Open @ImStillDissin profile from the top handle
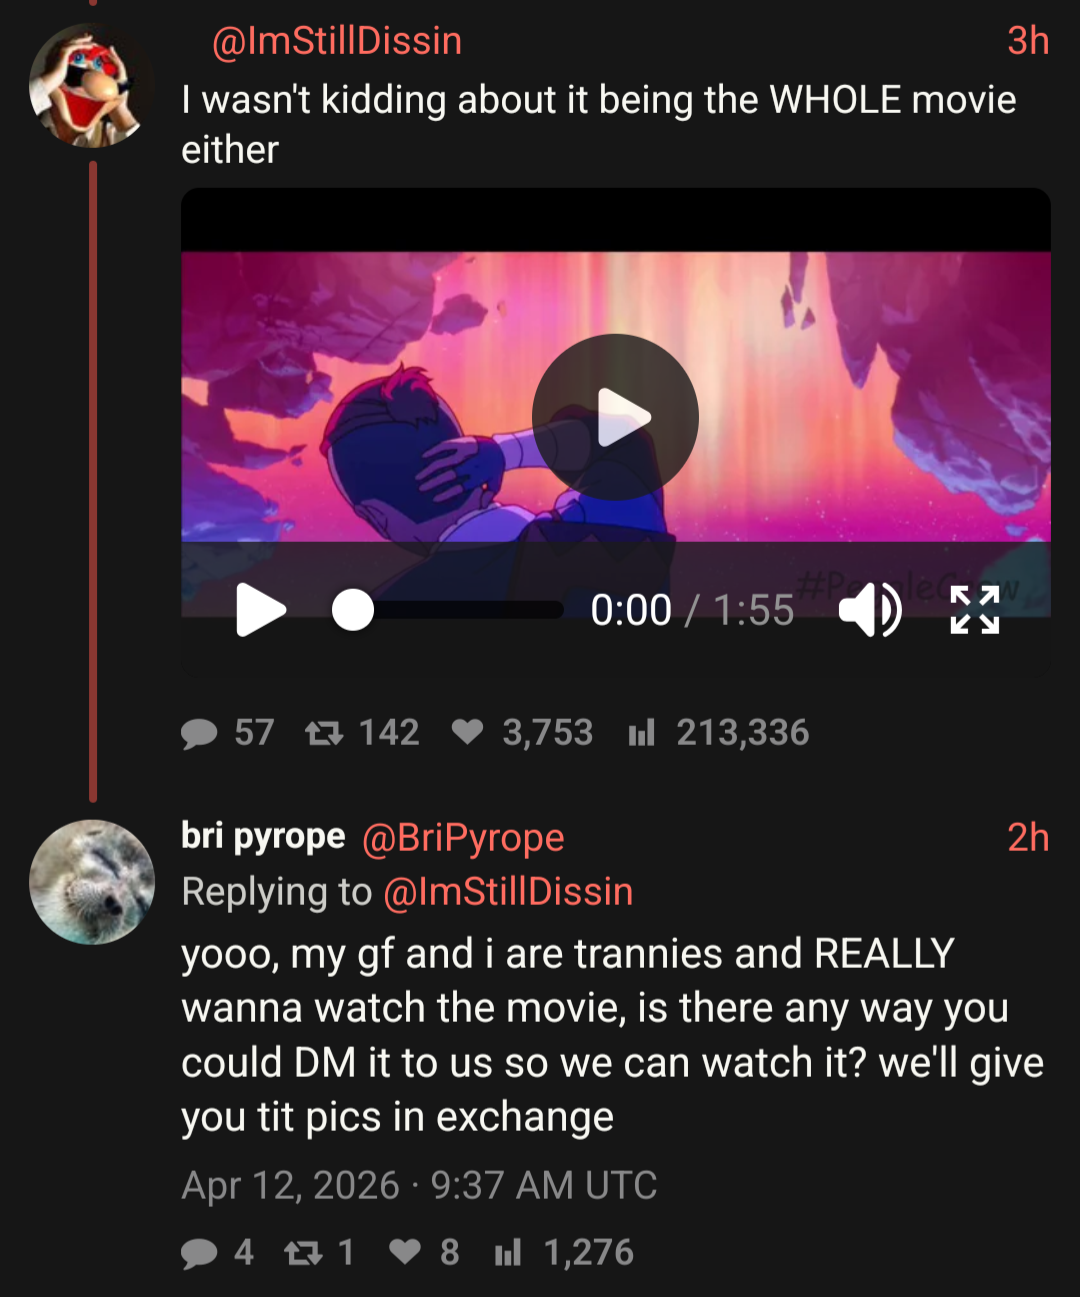Viewport: 1080px width, 1297px height. click(337, 41)
